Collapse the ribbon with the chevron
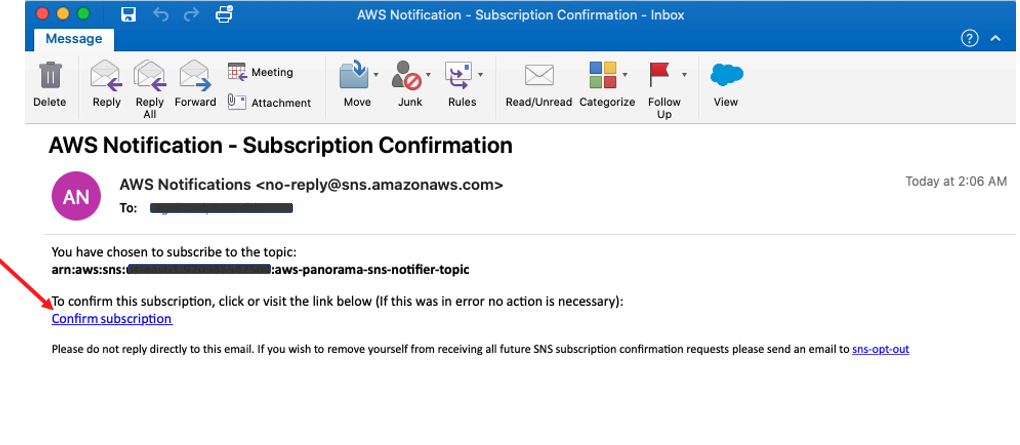 click(x=995, y=38)
